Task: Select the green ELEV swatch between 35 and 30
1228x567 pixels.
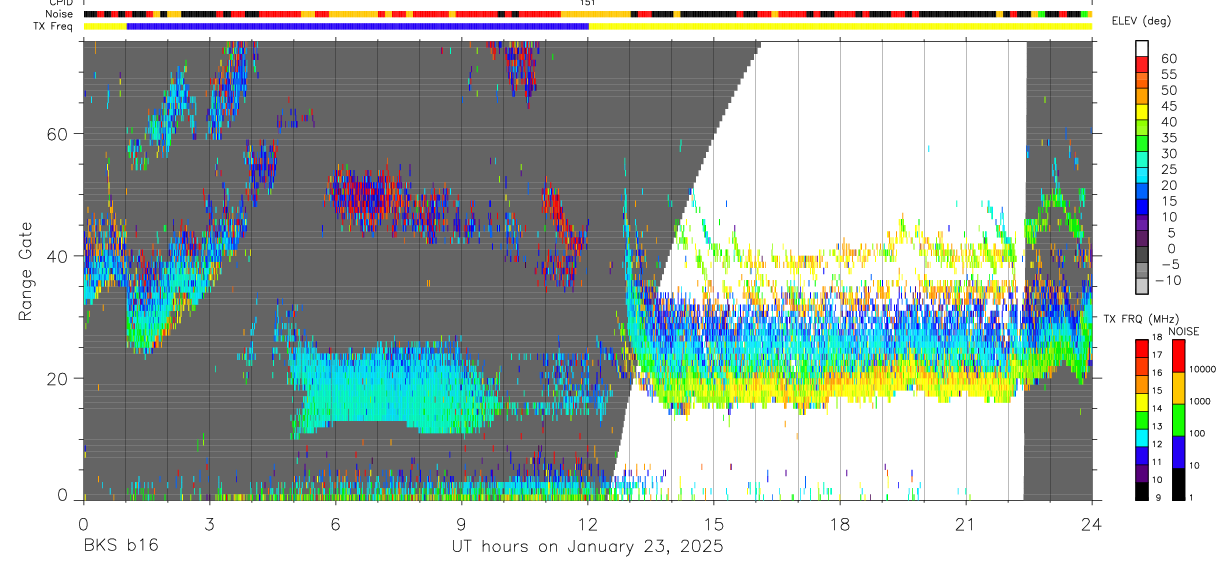Action: (1142, 143)
